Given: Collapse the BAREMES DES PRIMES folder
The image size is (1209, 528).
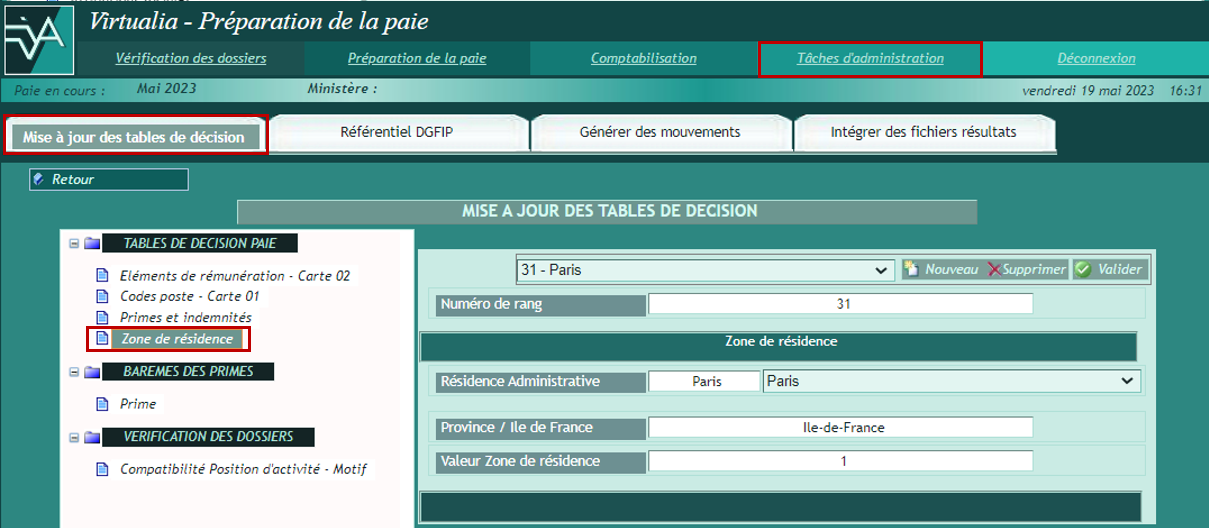Looking at the screenshot, I should tap(74, 372).
